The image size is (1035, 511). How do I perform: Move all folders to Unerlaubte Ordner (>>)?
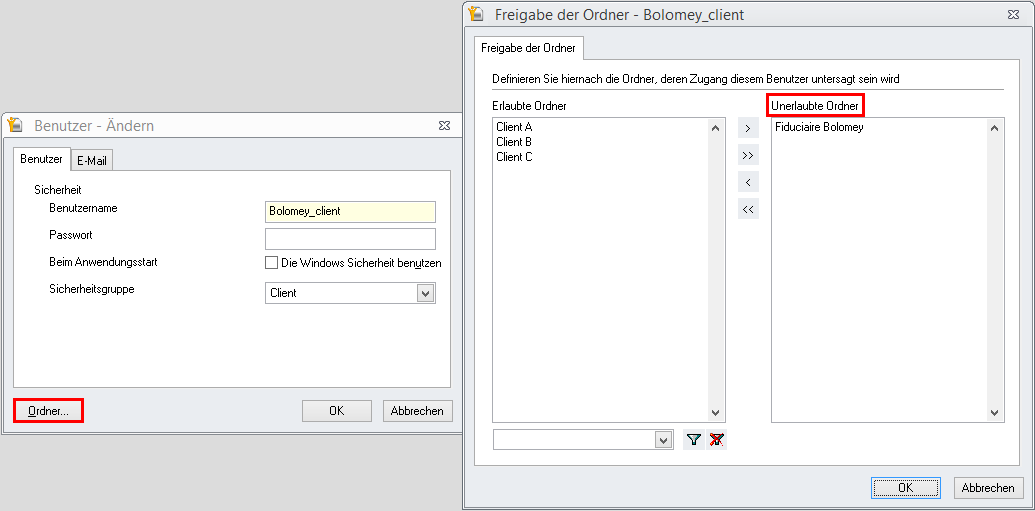(x=748, y=156)
